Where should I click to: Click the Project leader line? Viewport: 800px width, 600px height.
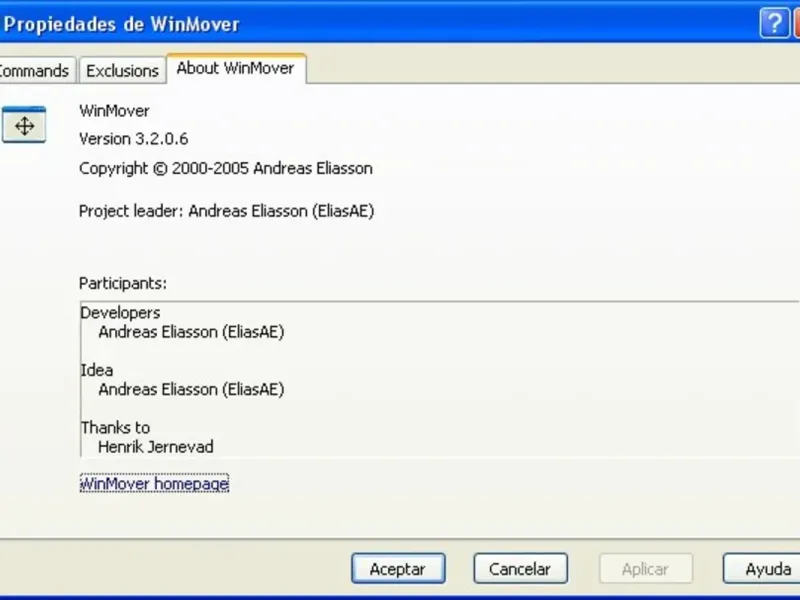tap(227, 211)
